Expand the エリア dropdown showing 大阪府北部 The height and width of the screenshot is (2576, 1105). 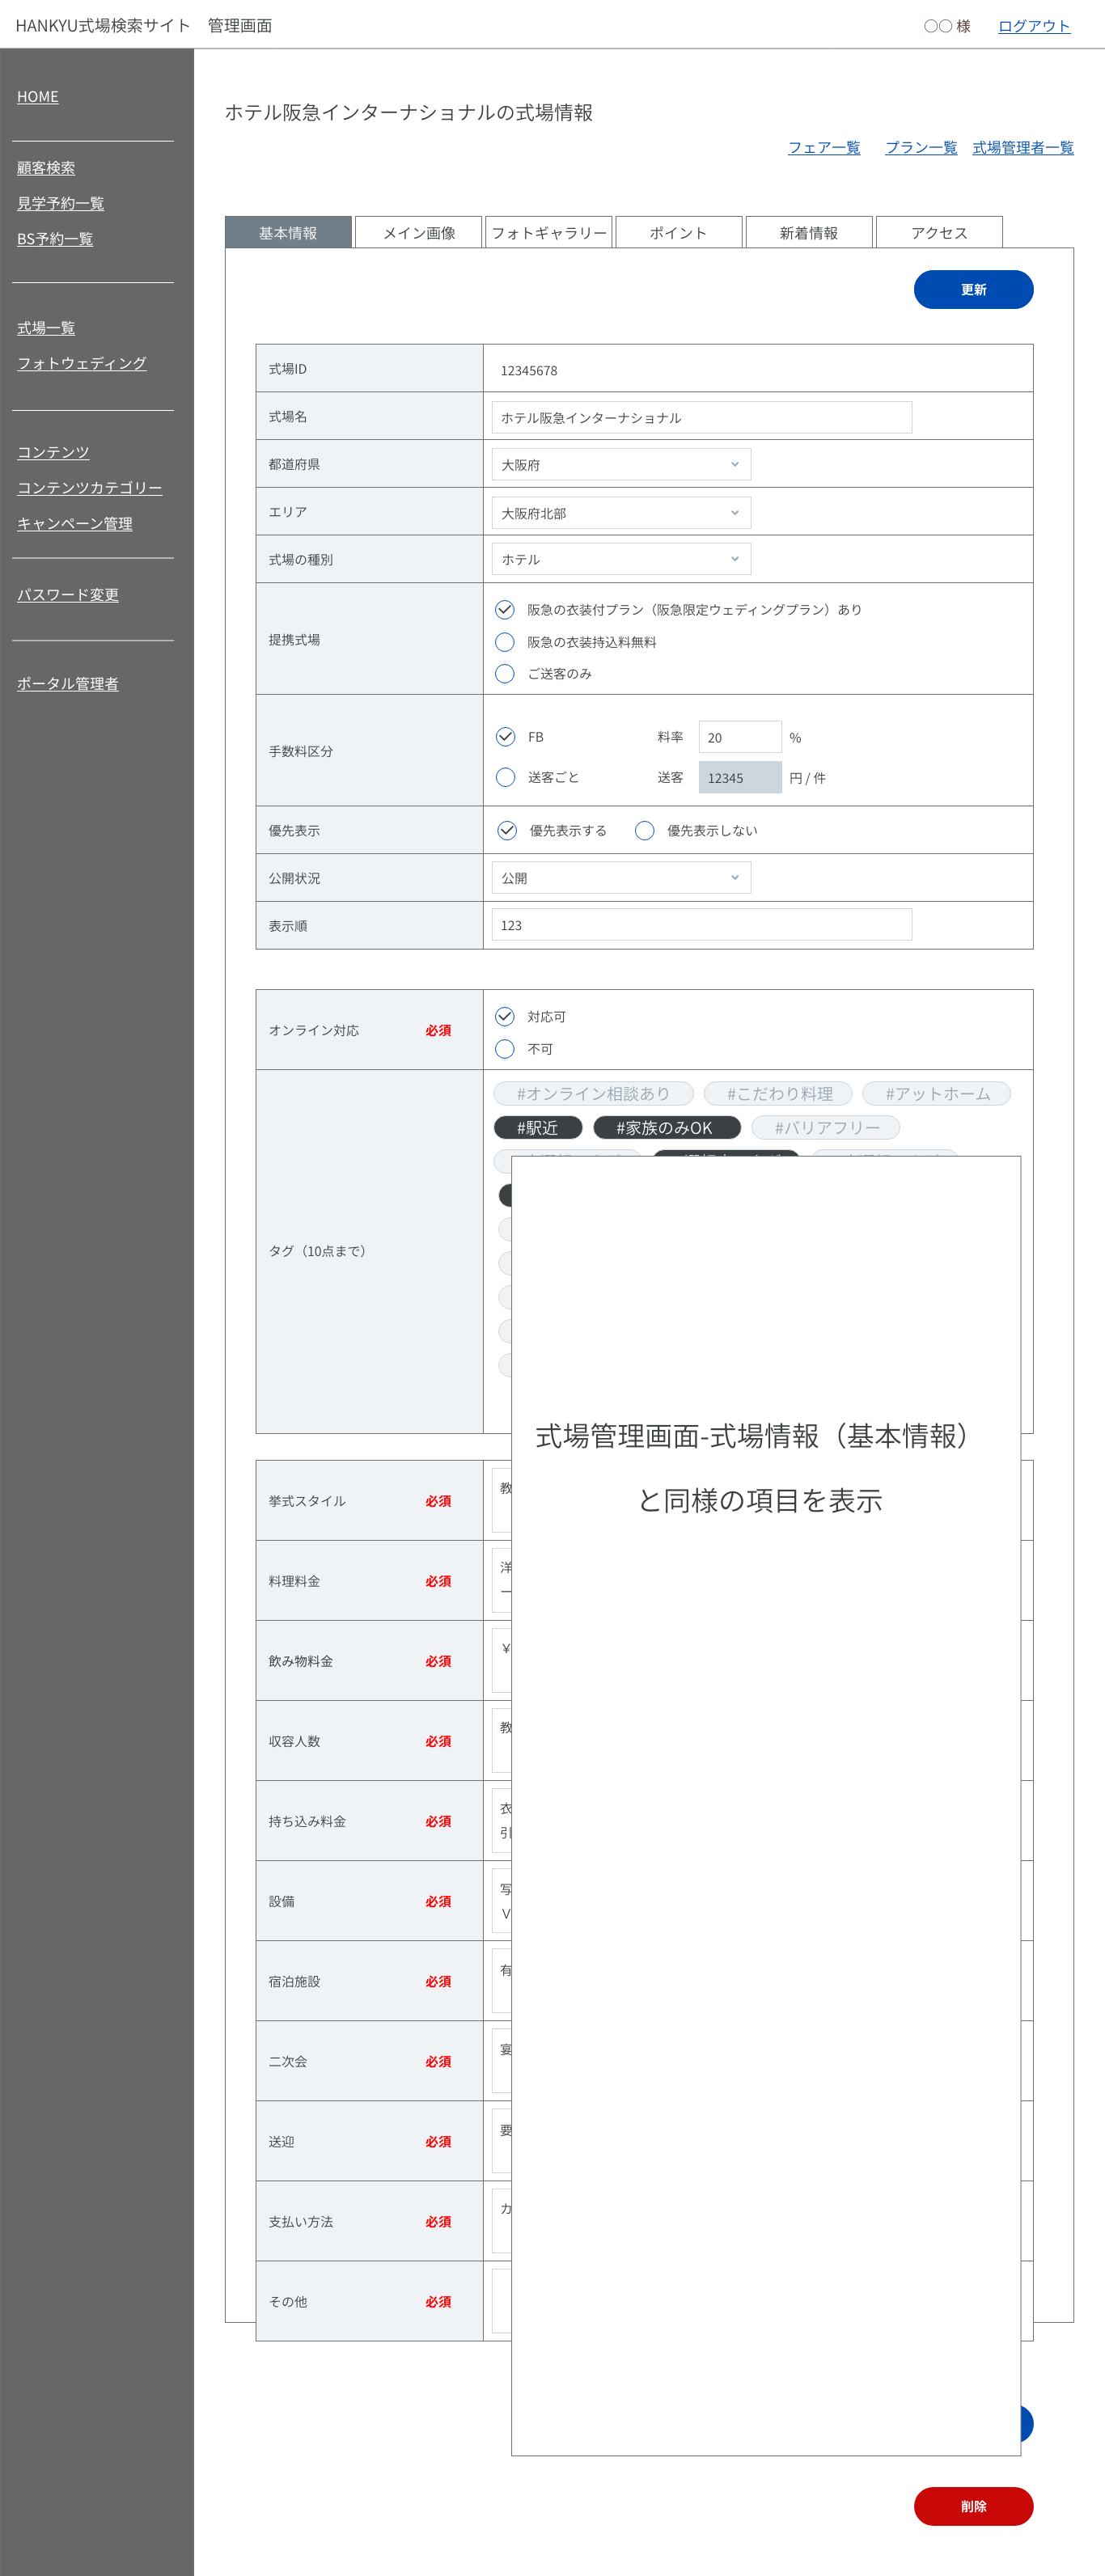(621, 512)
